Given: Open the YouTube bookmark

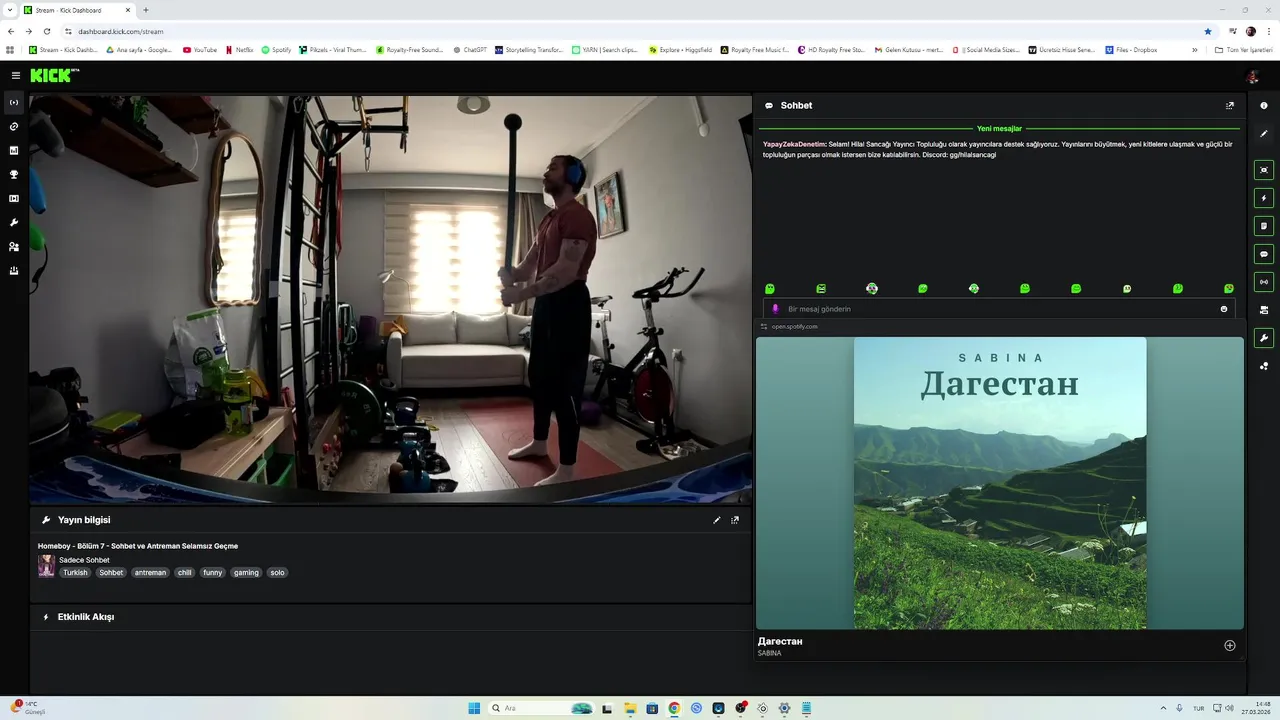Looking at the screenshot, I should tap(200, 49).
